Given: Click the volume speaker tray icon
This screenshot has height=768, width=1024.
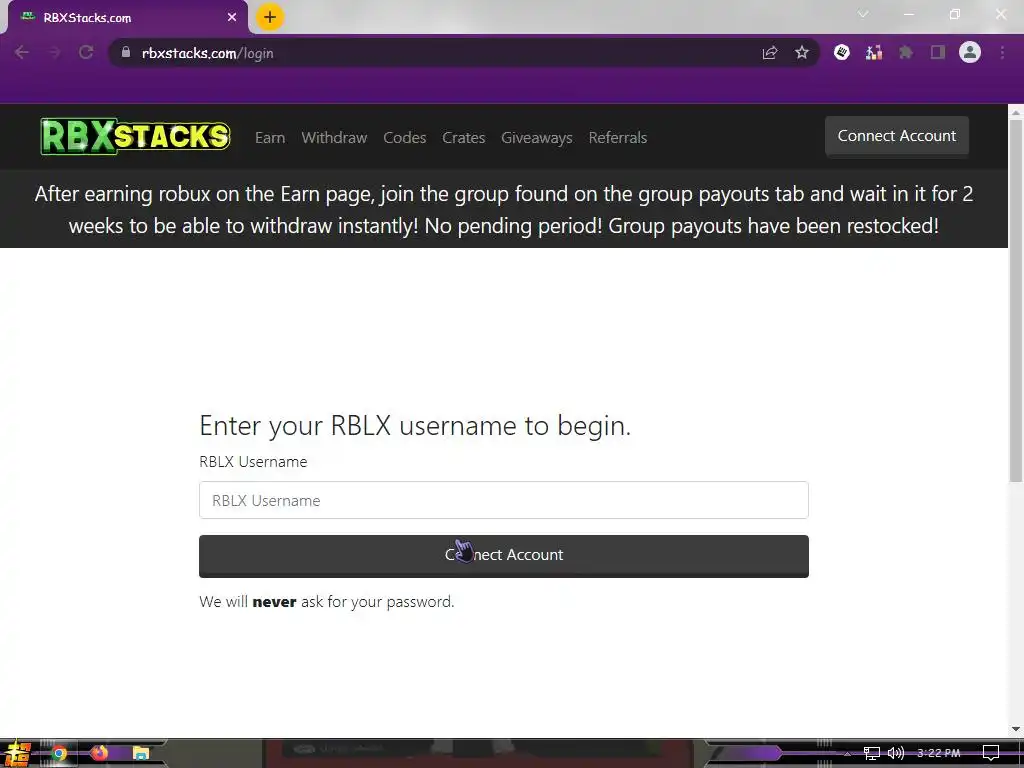Looking at the screenshot, I should click(896, 754).
